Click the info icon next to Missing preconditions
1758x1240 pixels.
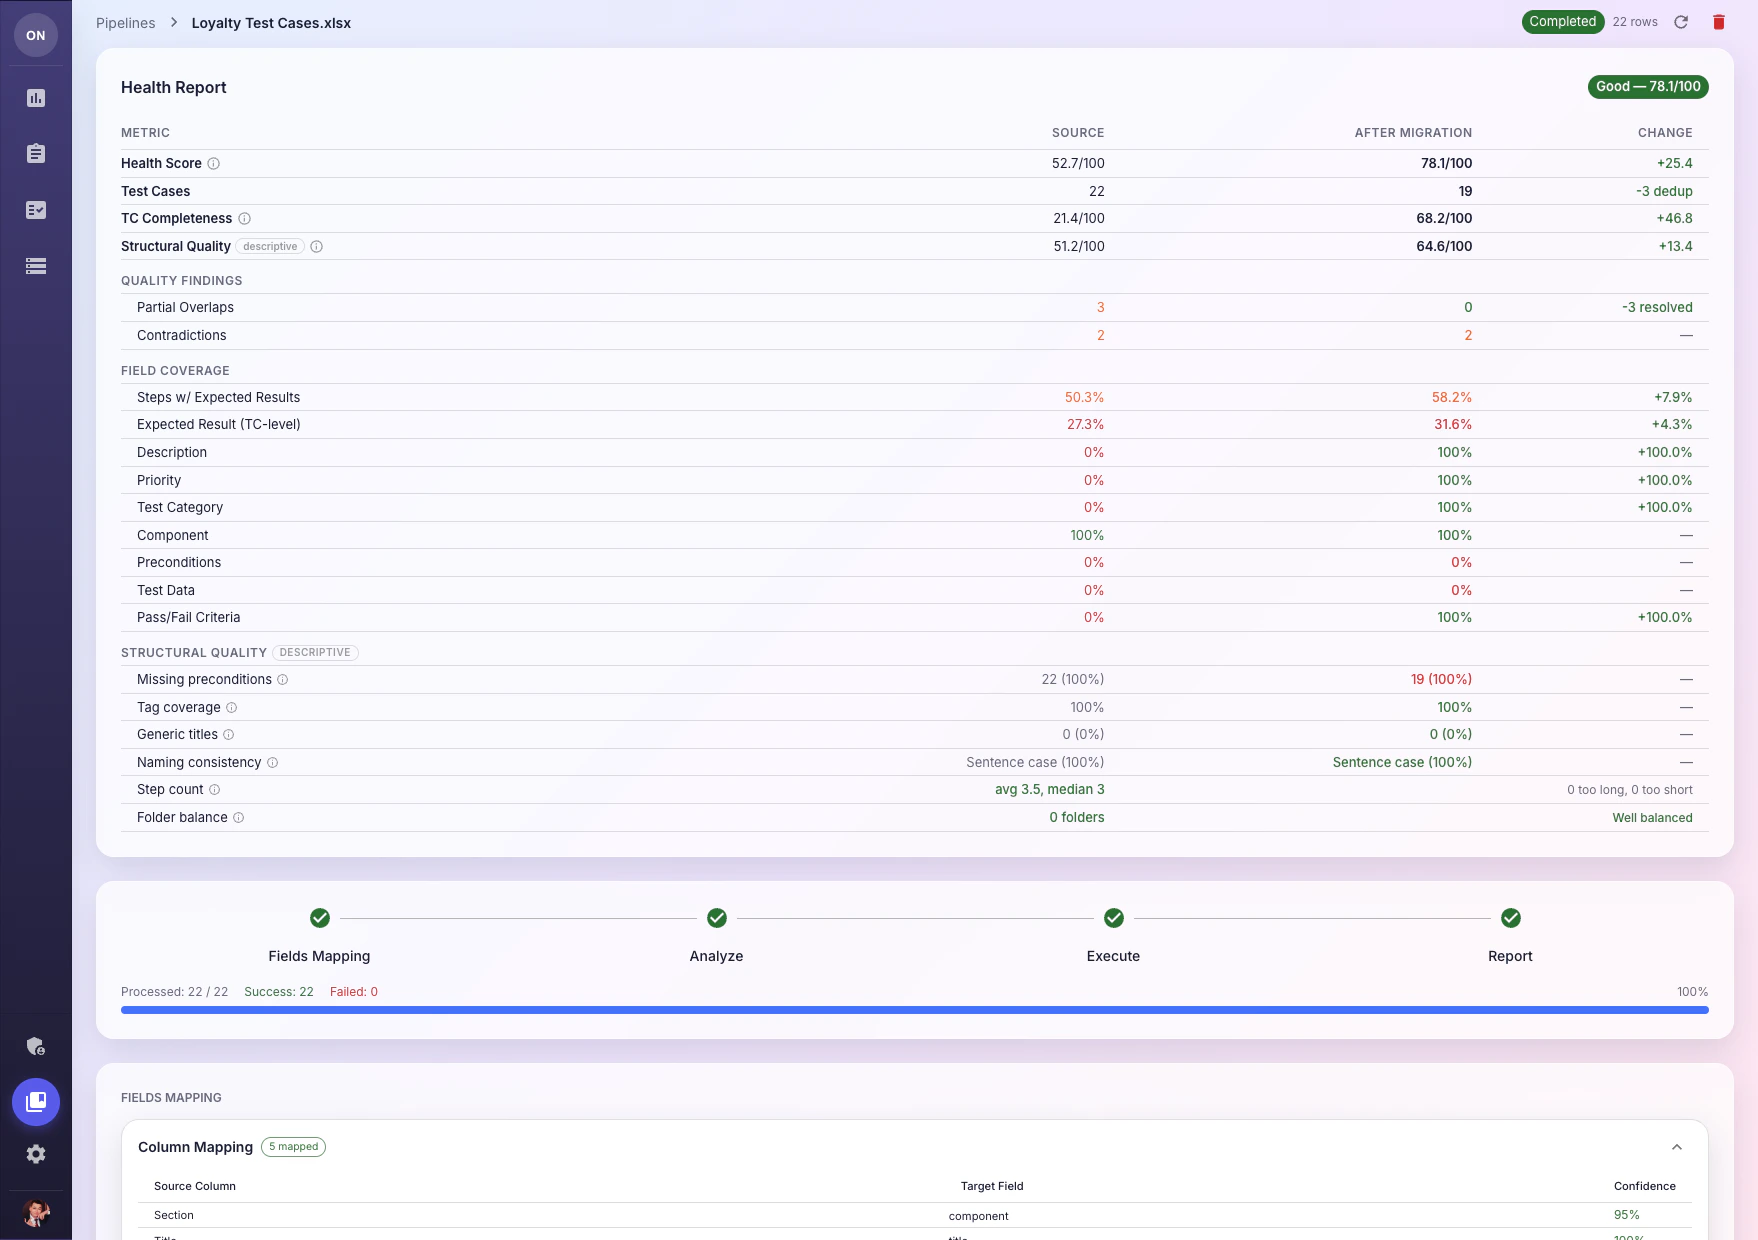(282, 679)
